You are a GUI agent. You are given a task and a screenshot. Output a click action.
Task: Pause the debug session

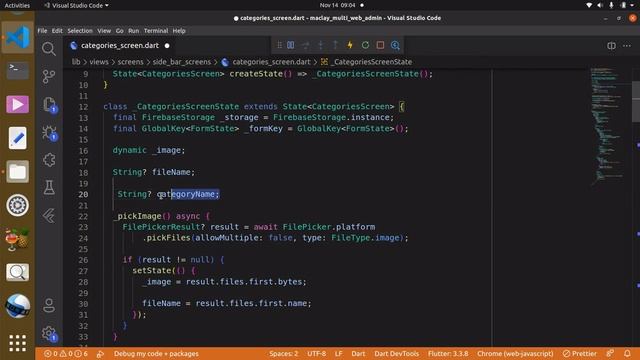[291, 45]
